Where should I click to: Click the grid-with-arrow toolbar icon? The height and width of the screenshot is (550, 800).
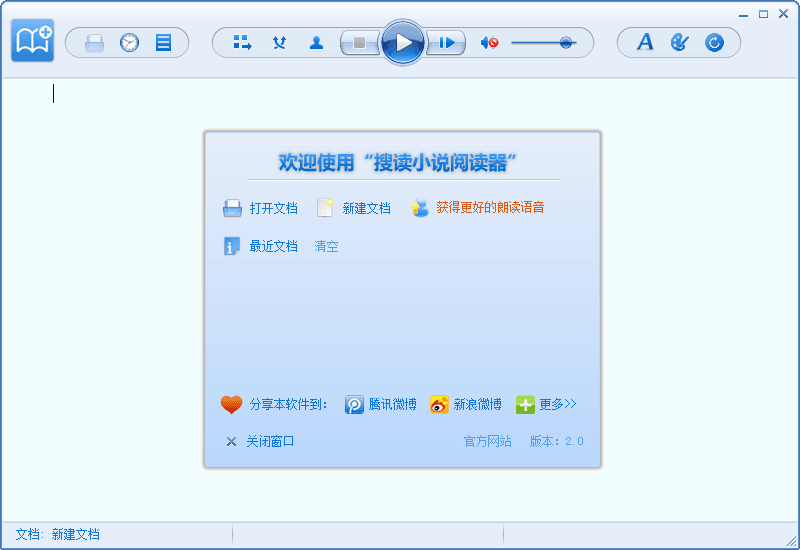(x=242, y=42)
